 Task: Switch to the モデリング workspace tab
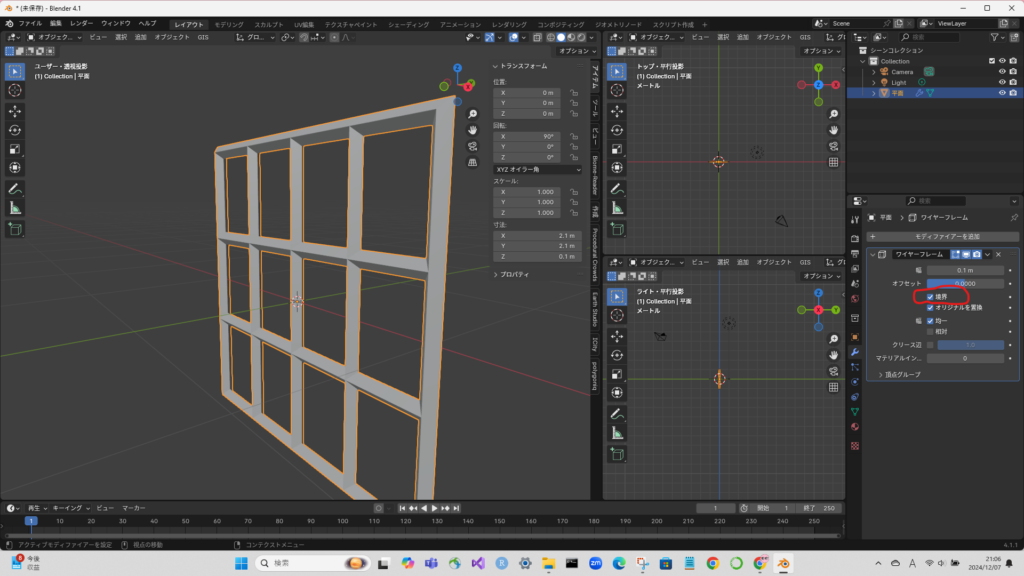pos(229,23)
